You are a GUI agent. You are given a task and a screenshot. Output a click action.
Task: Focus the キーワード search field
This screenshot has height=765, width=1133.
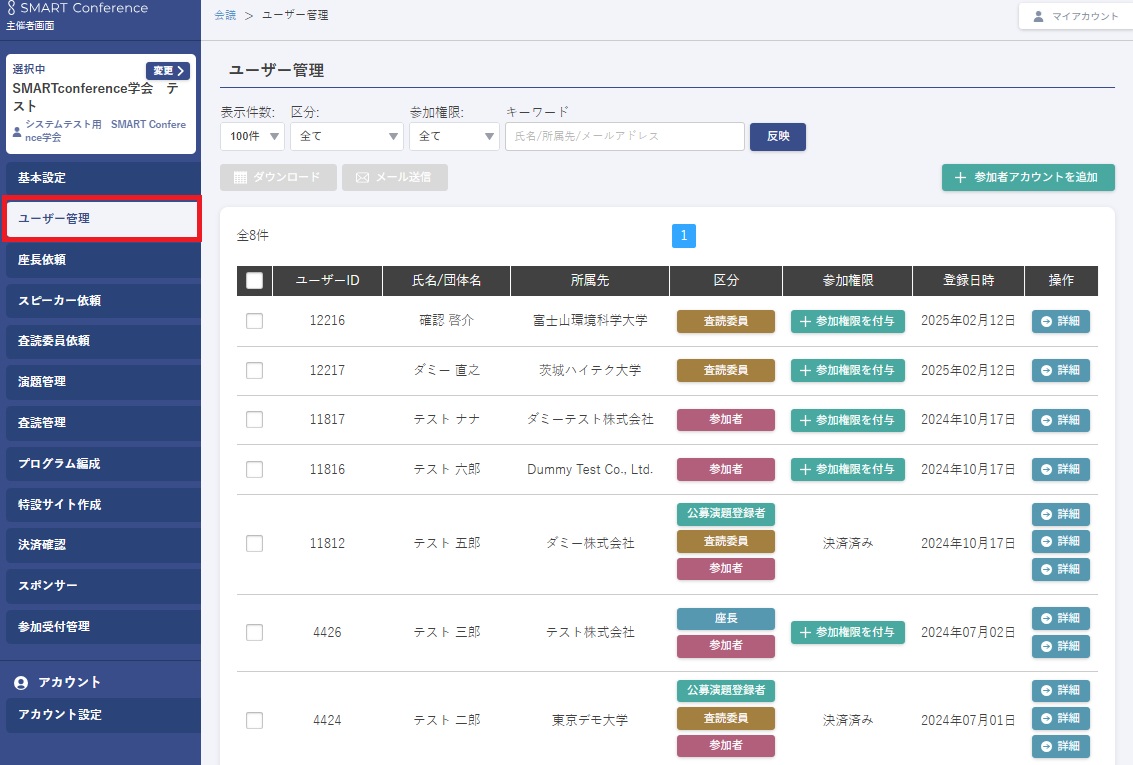[x=625, y=136]
